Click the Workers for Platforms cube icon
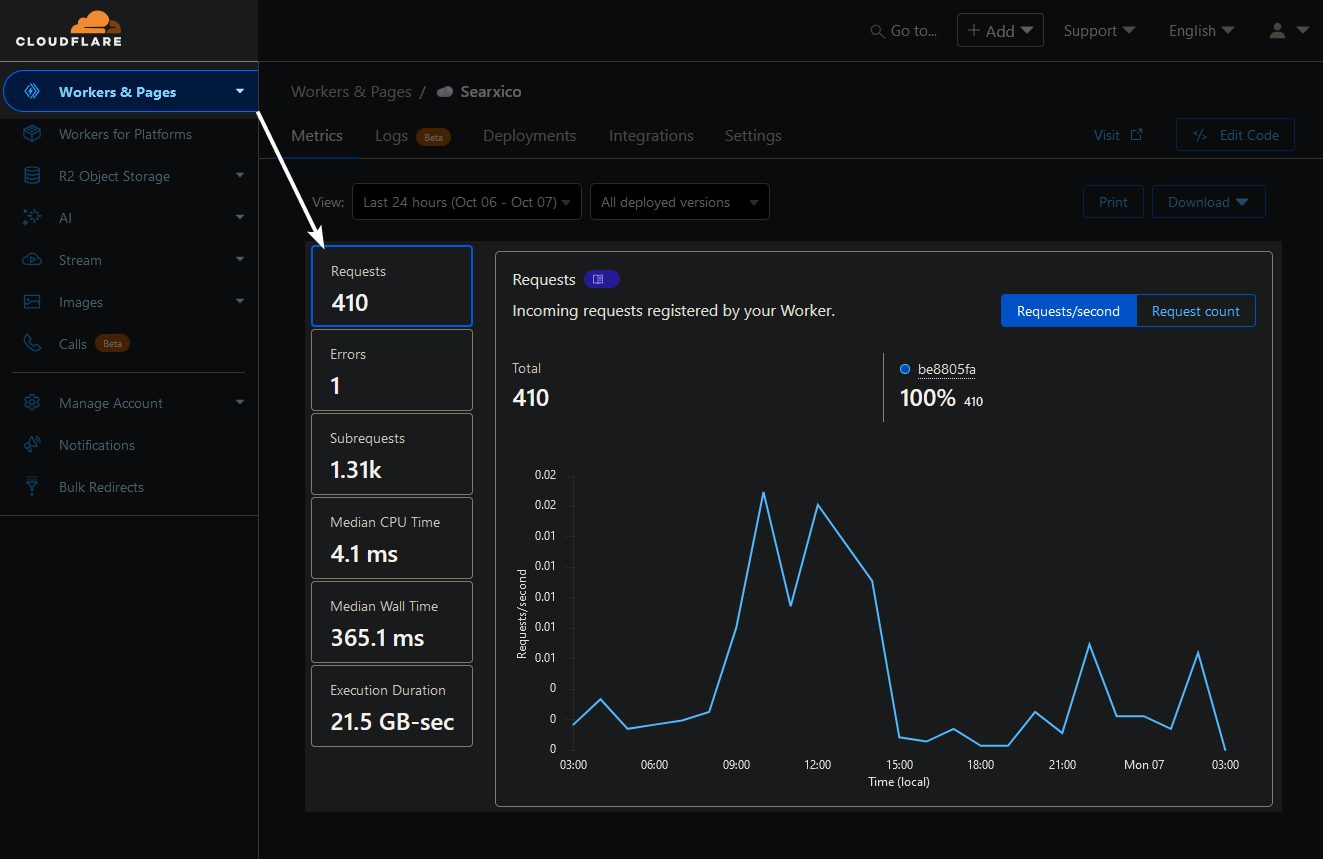The height and width of the screenshot is (859, 1323). (x=32, y=134)
